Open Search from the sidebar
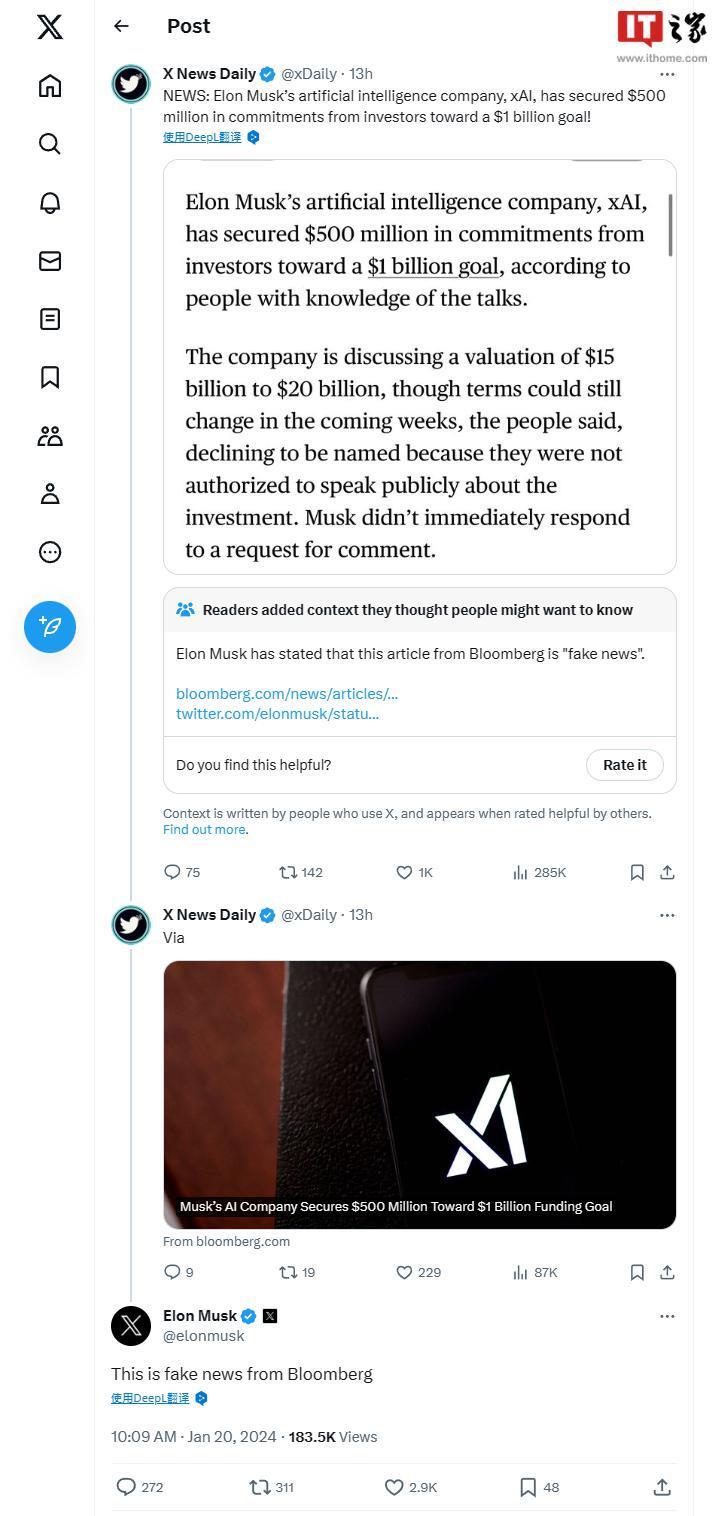This screenshot has height=1516, width=718. coord(50,144)
